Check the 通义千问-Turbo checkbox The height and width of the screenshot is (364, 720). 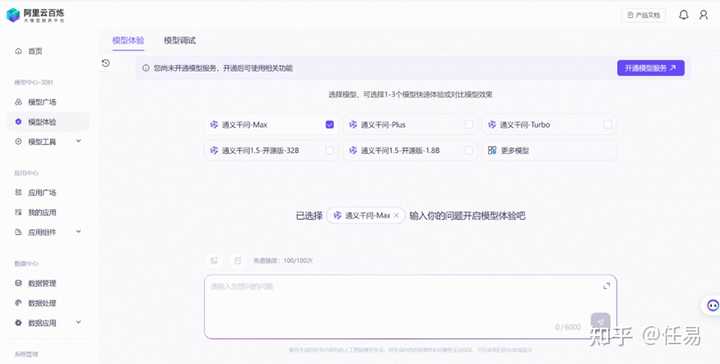pyautogui.click(x=608, y=124)
